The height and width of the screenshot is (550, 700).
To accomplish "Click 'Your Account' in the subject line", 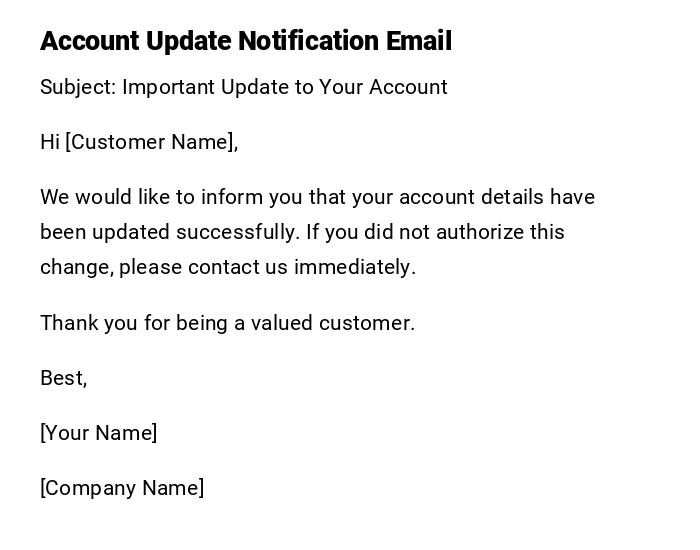I will point(383,87).
